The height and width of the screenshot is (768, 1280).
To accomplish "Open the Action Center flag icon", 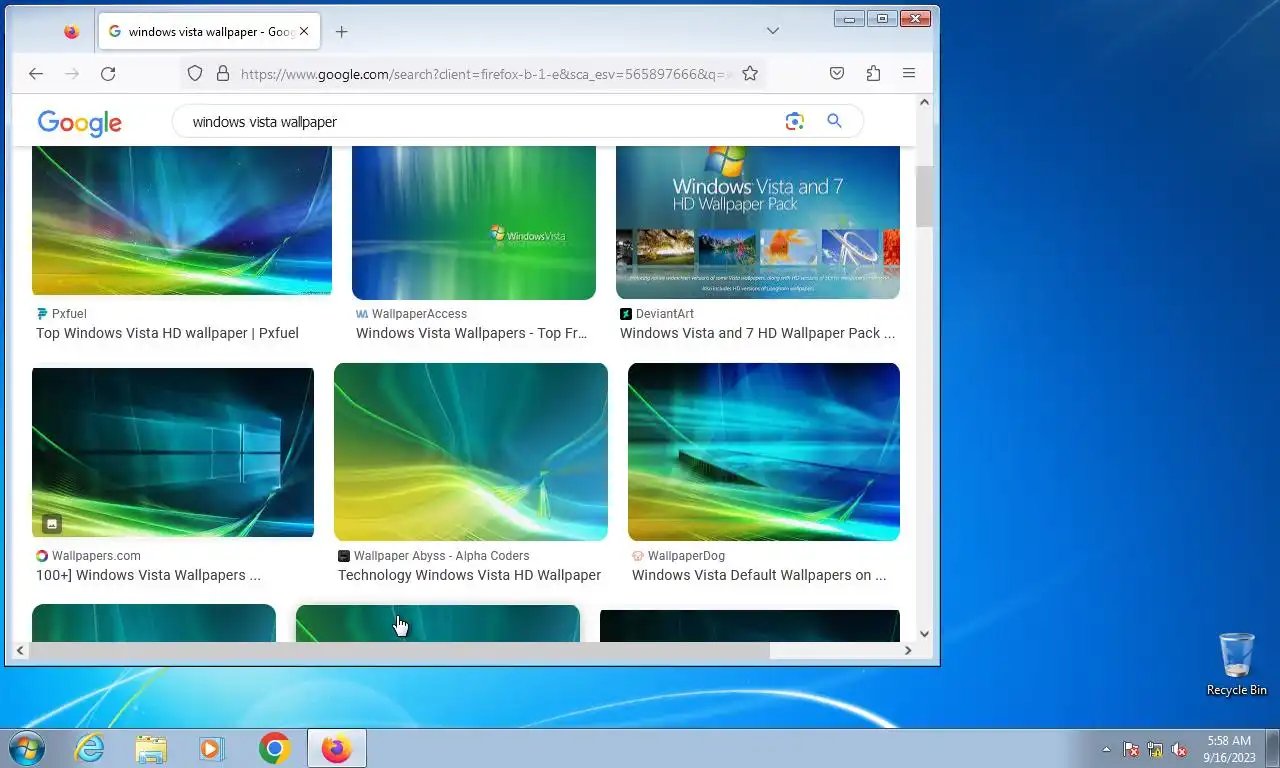I will click(x=1131, y=749).
